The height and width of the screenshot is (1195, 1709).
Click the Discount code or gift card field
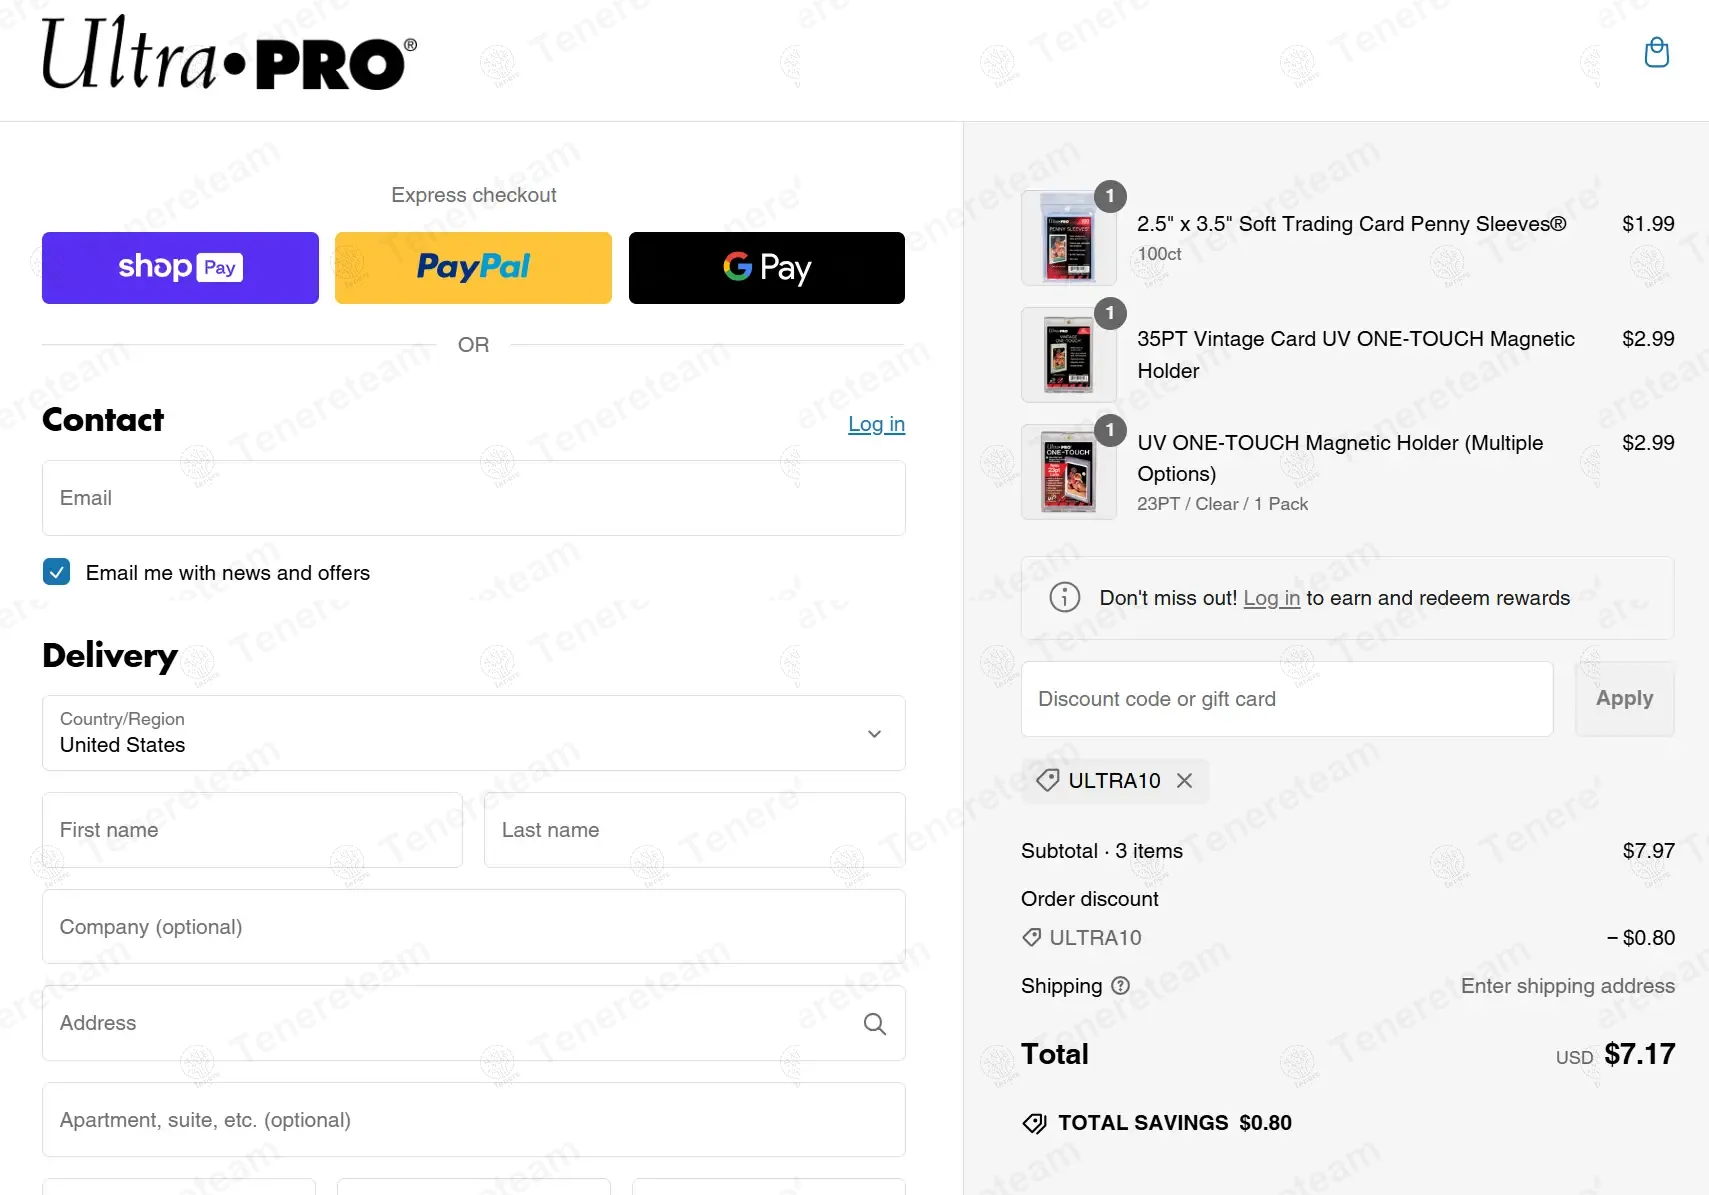1287,699
